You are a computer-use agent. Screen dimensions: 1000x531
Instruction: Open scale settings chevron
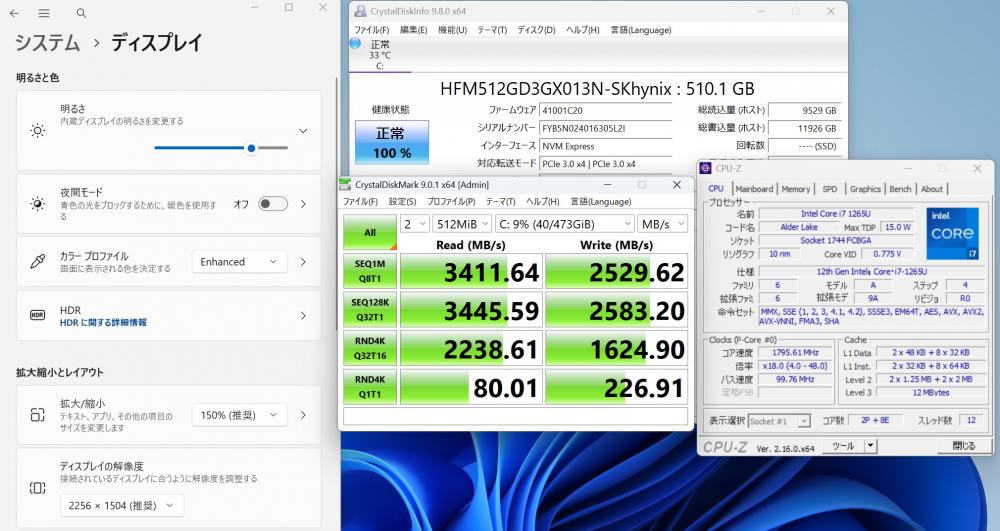pos(303,415)
